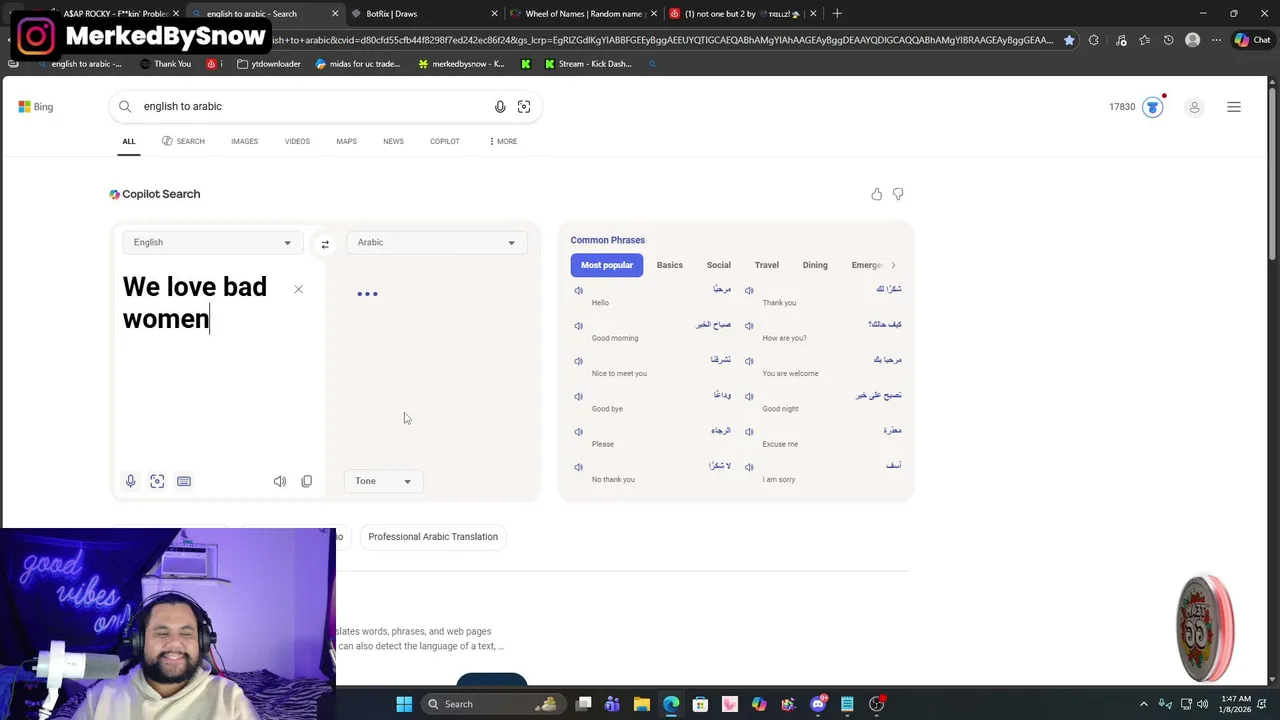Switch to the NEWS tab
This screenshot has width=1280, height=720.
pyautogui.click(x=393, y=141)
